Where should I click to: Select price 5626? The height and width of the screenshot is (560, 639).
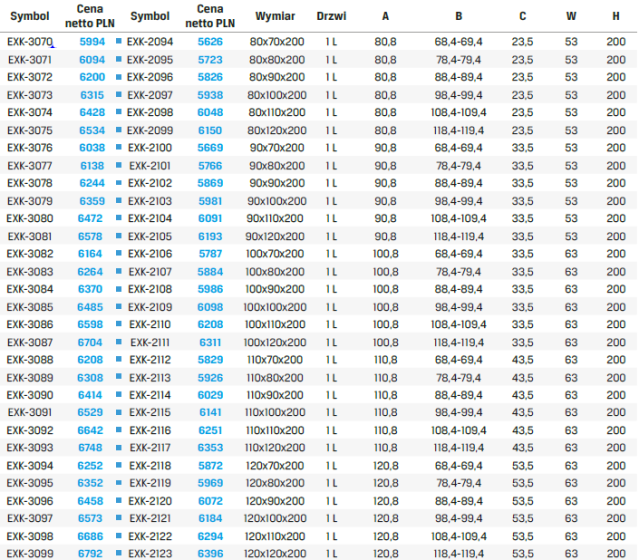[210, 42]
